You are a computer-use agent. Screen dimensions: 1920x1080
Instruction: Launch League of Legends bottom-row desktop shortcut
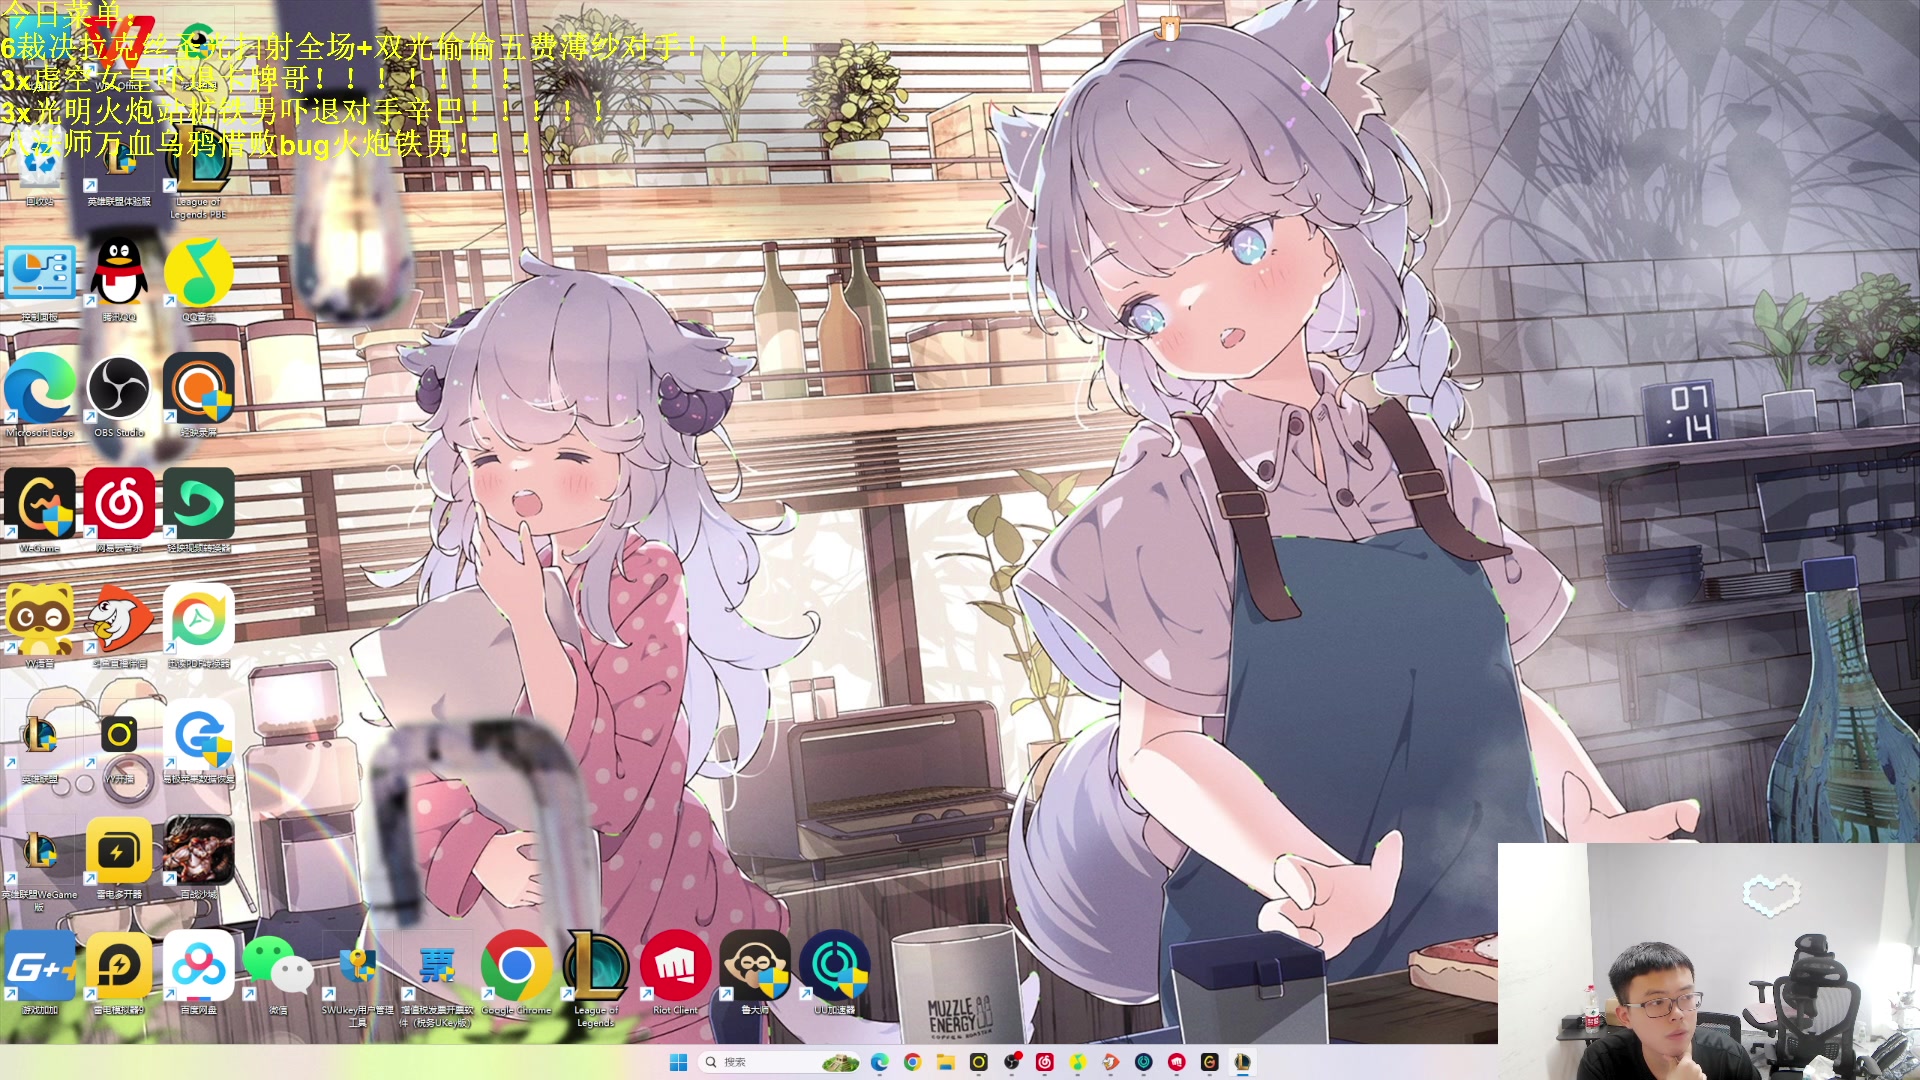[596, 978]
